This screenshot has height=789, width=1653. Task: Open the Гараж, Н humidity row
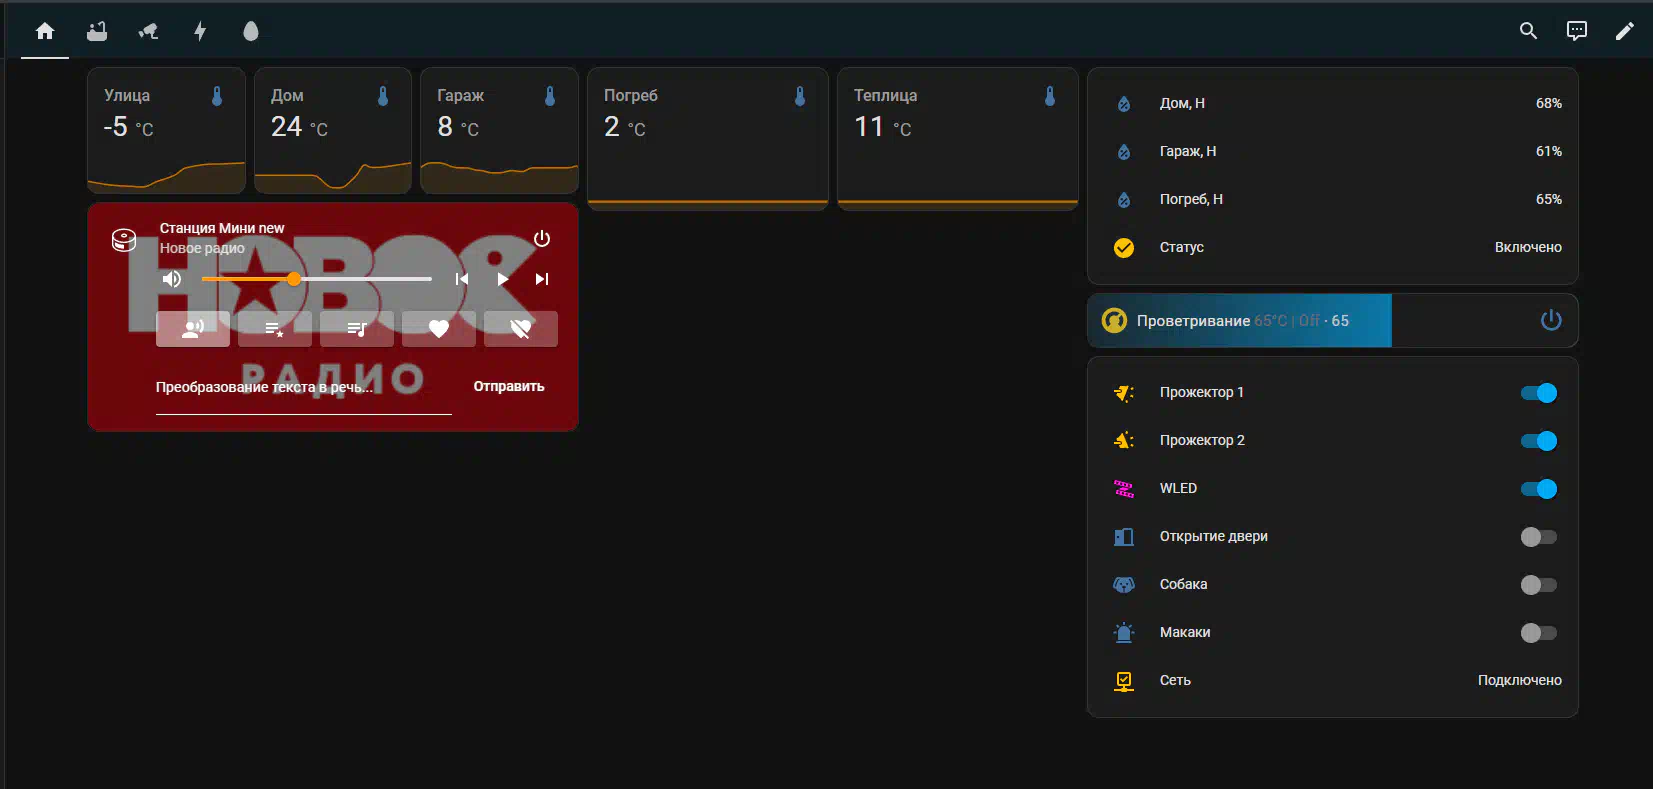pos(1333,151)
